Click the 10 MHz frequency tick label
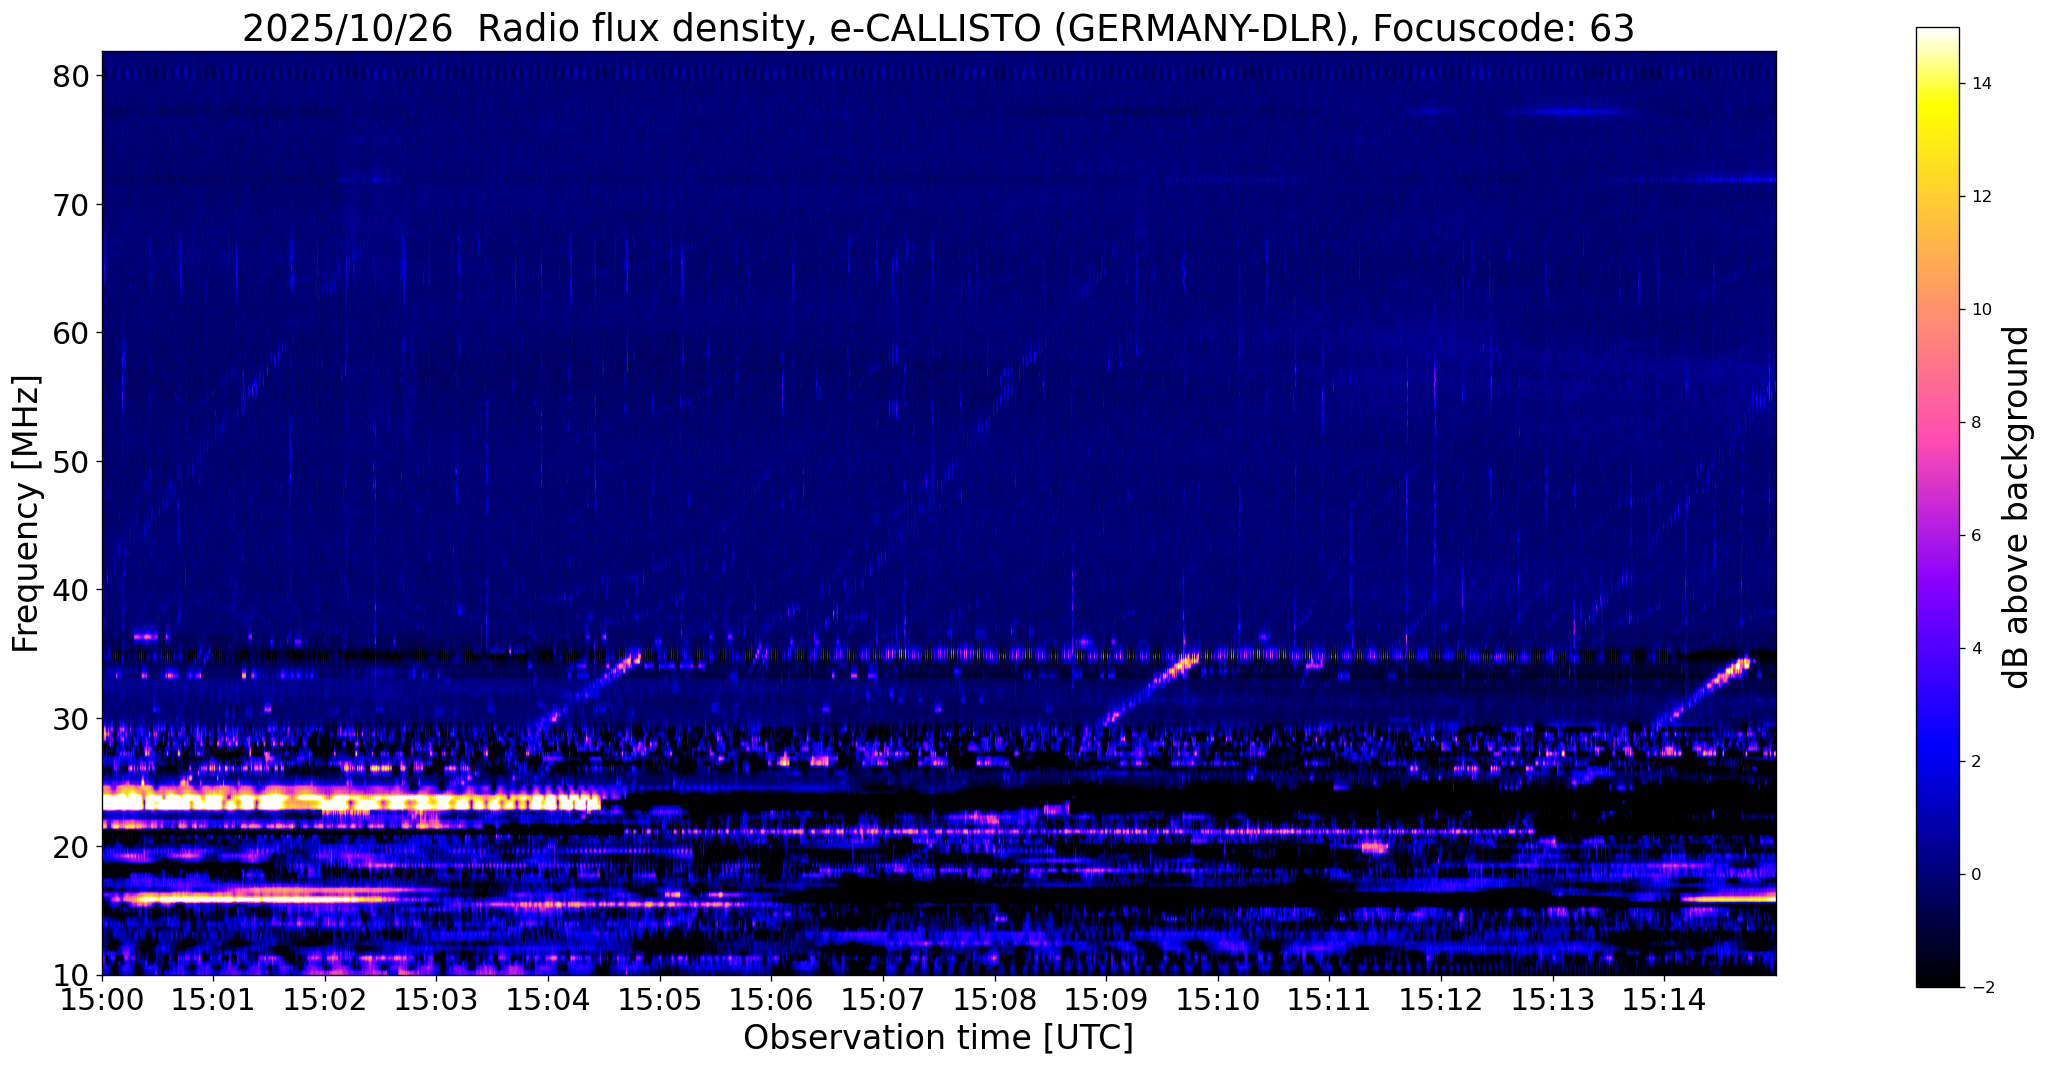2047x1067 pixels. (73, 975)
